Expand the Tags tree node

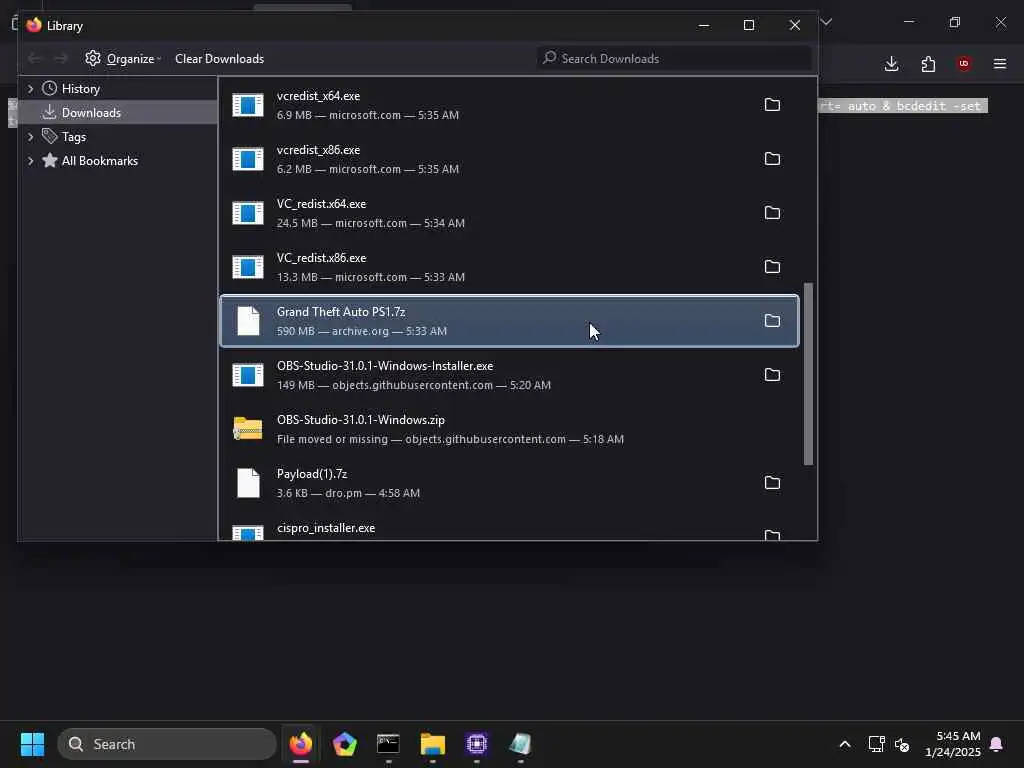pos(30,136)
